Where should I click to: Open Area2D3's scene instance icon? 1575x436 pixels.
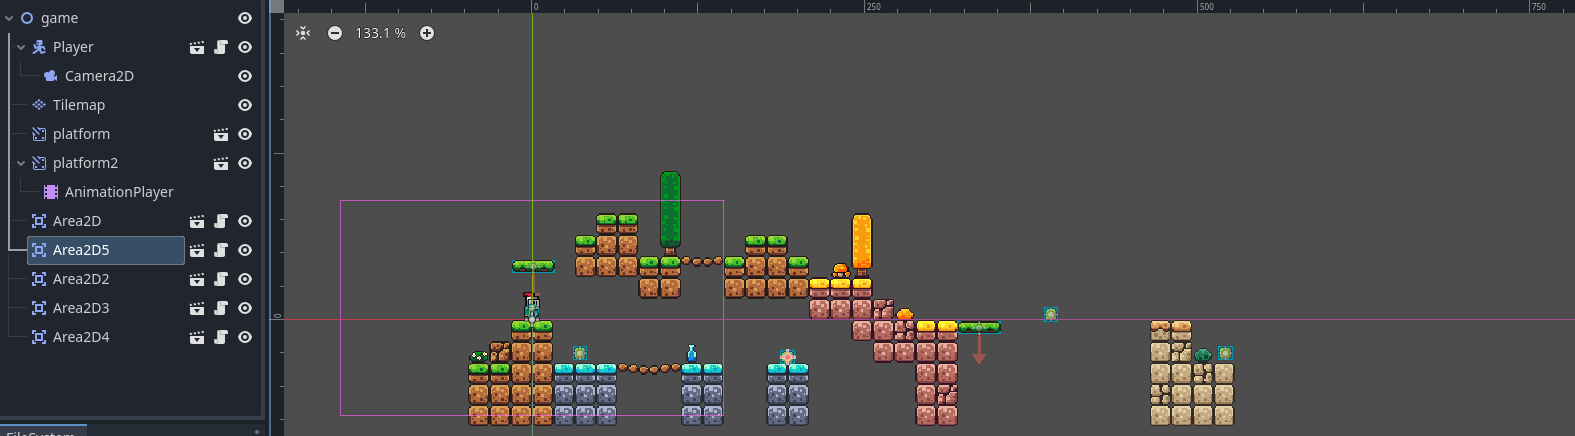197,308
